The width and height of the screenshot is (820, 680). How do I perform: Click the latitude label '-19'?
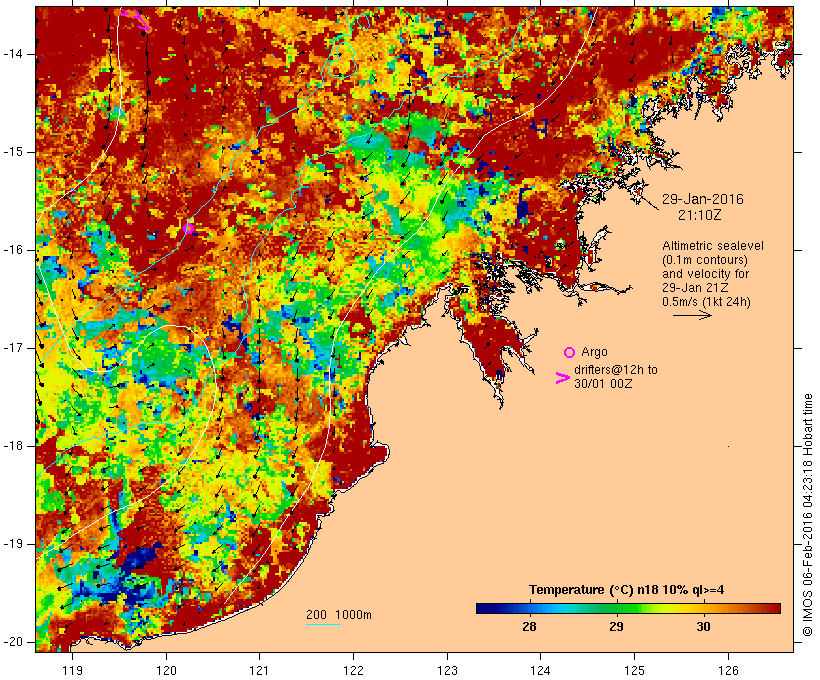click(x=12, y=544)
